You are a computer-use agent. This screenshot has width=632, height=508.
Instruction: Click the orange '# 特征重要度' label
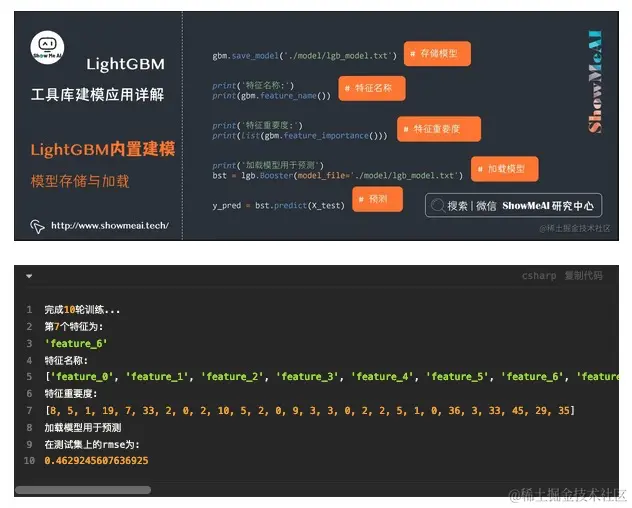pos(439,129)
